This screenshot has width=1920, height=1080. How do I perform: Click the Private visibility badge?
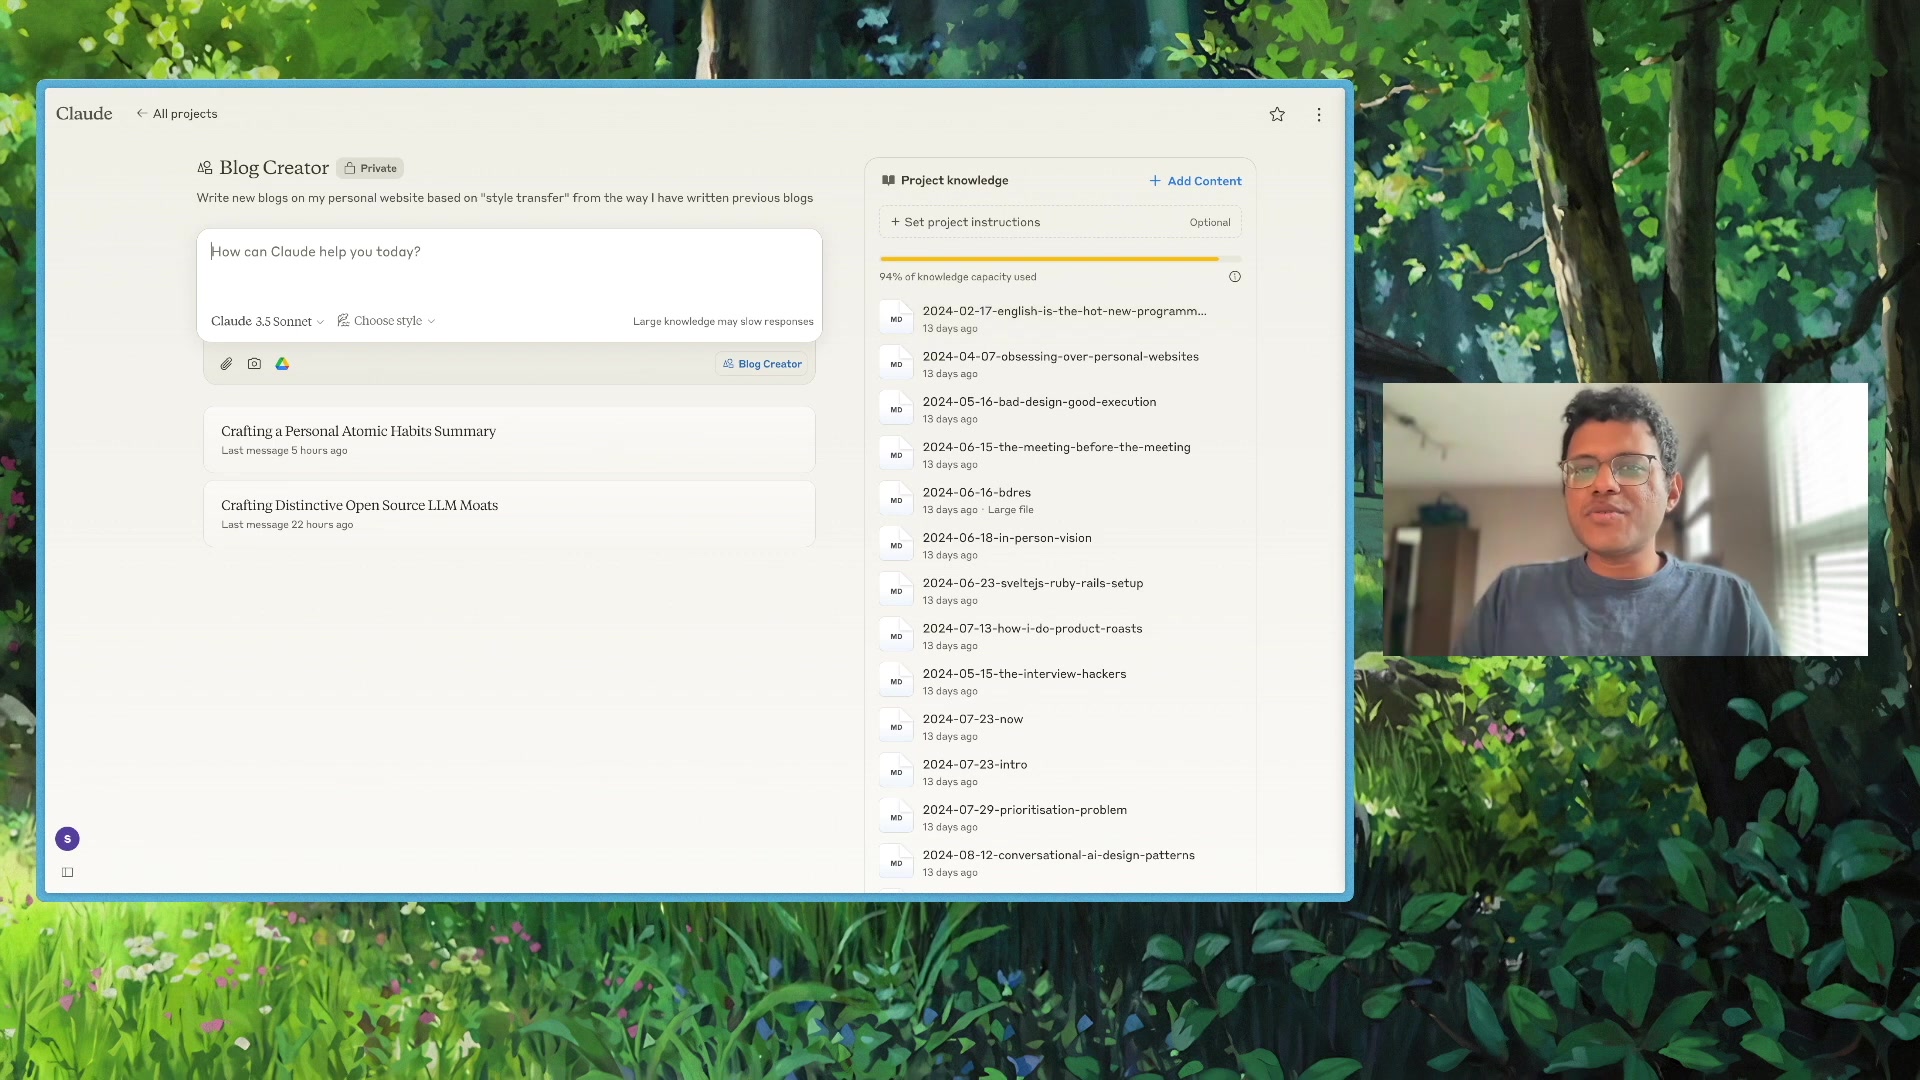tap(370, 168)
